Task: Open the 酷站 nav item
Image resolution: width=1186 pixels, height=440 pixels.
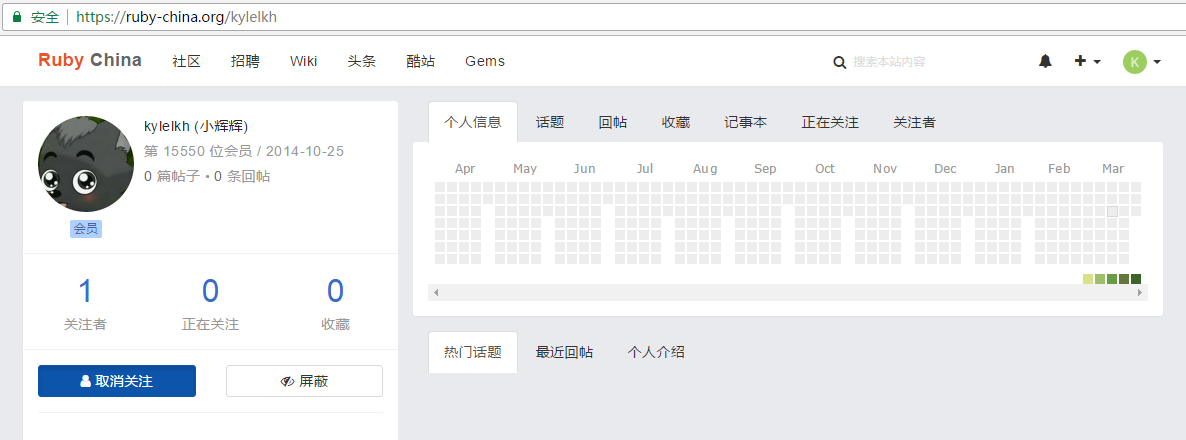Action: [x=421, y=61]
